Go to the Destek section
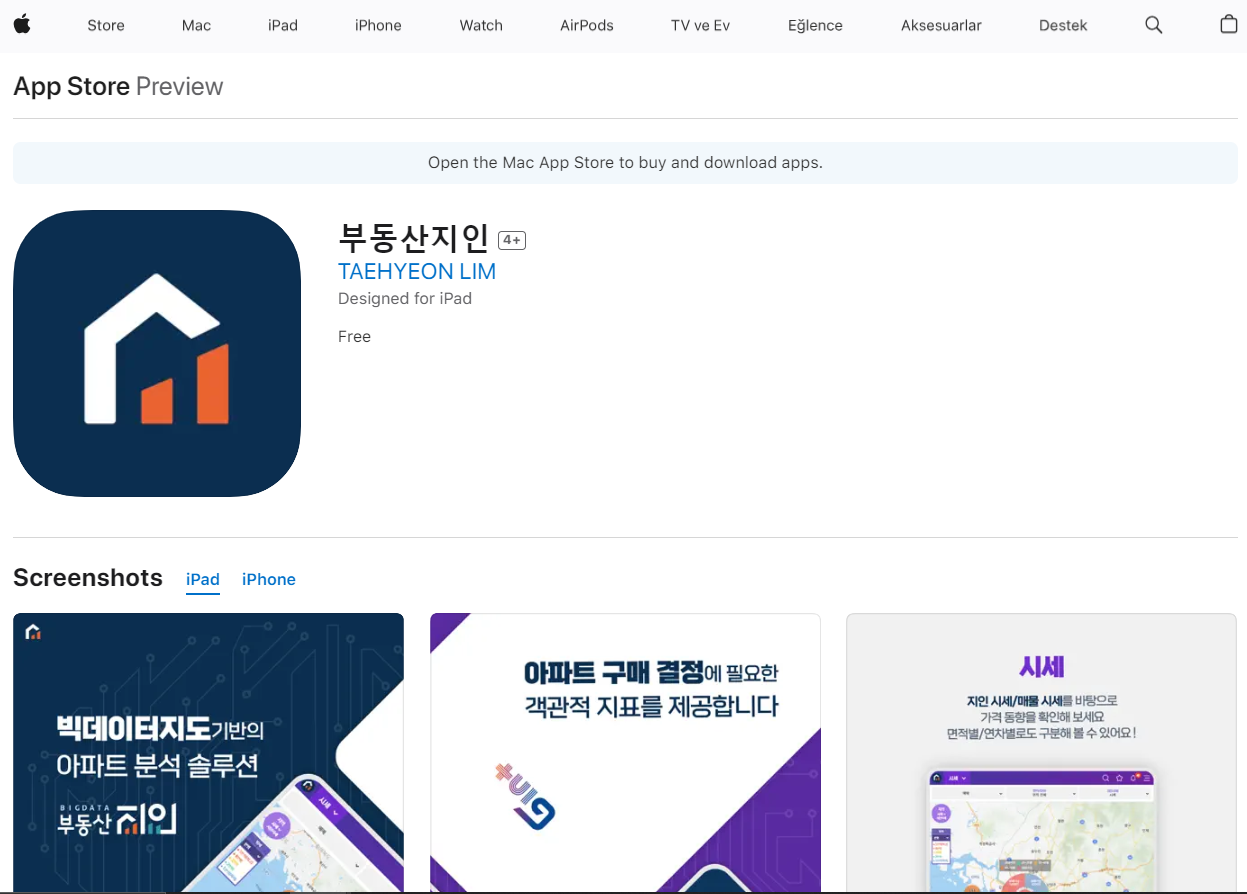 (x=1062, y=25)
